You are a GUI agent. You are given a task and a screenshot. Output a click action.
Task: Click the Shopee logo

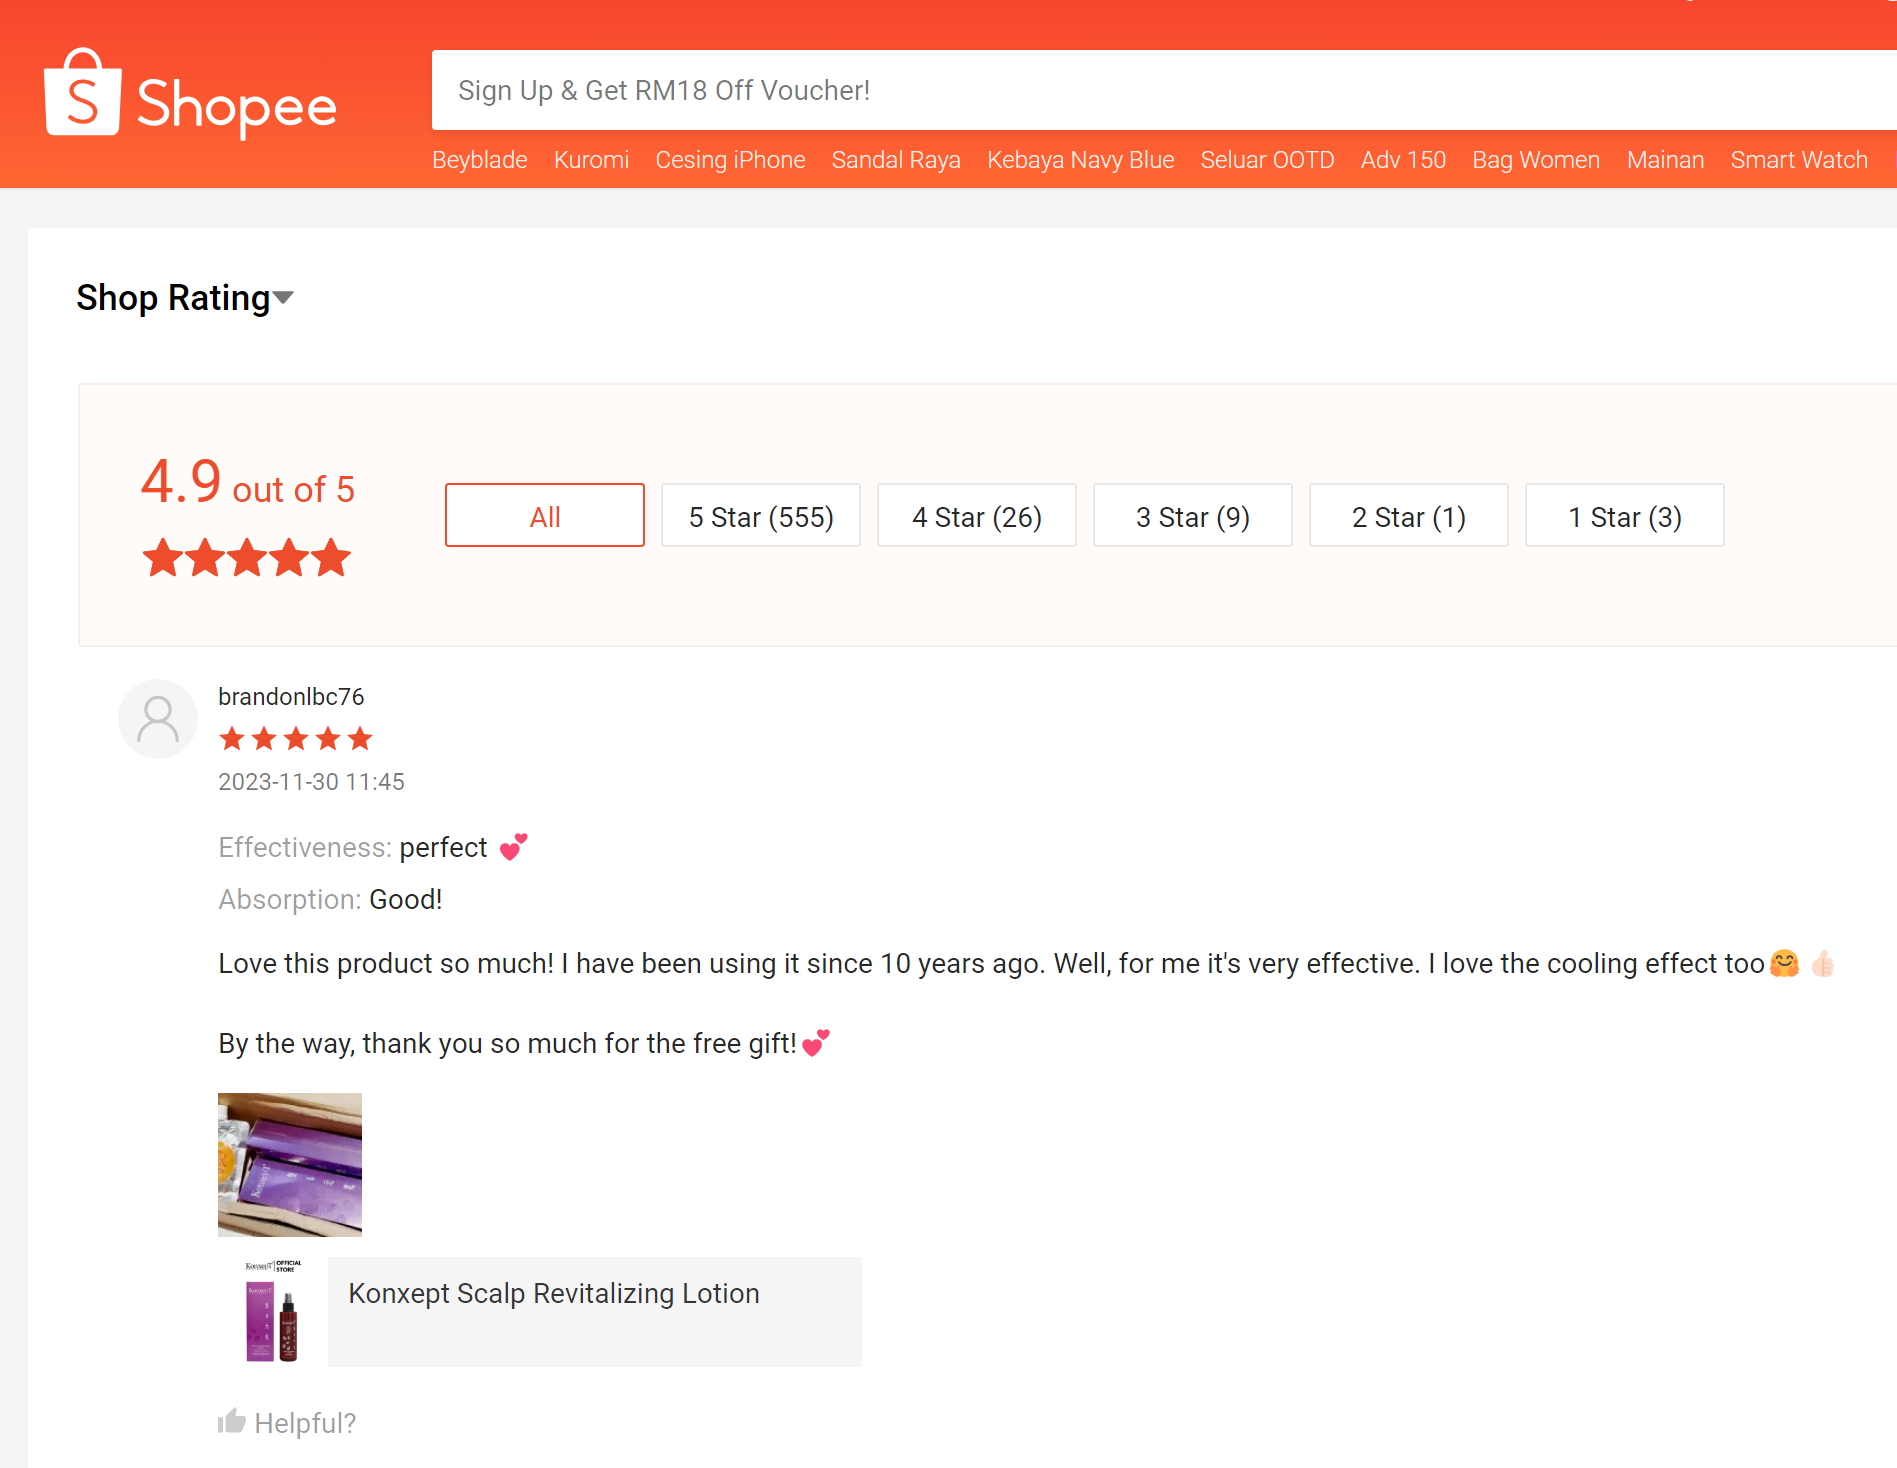[190, 95]
